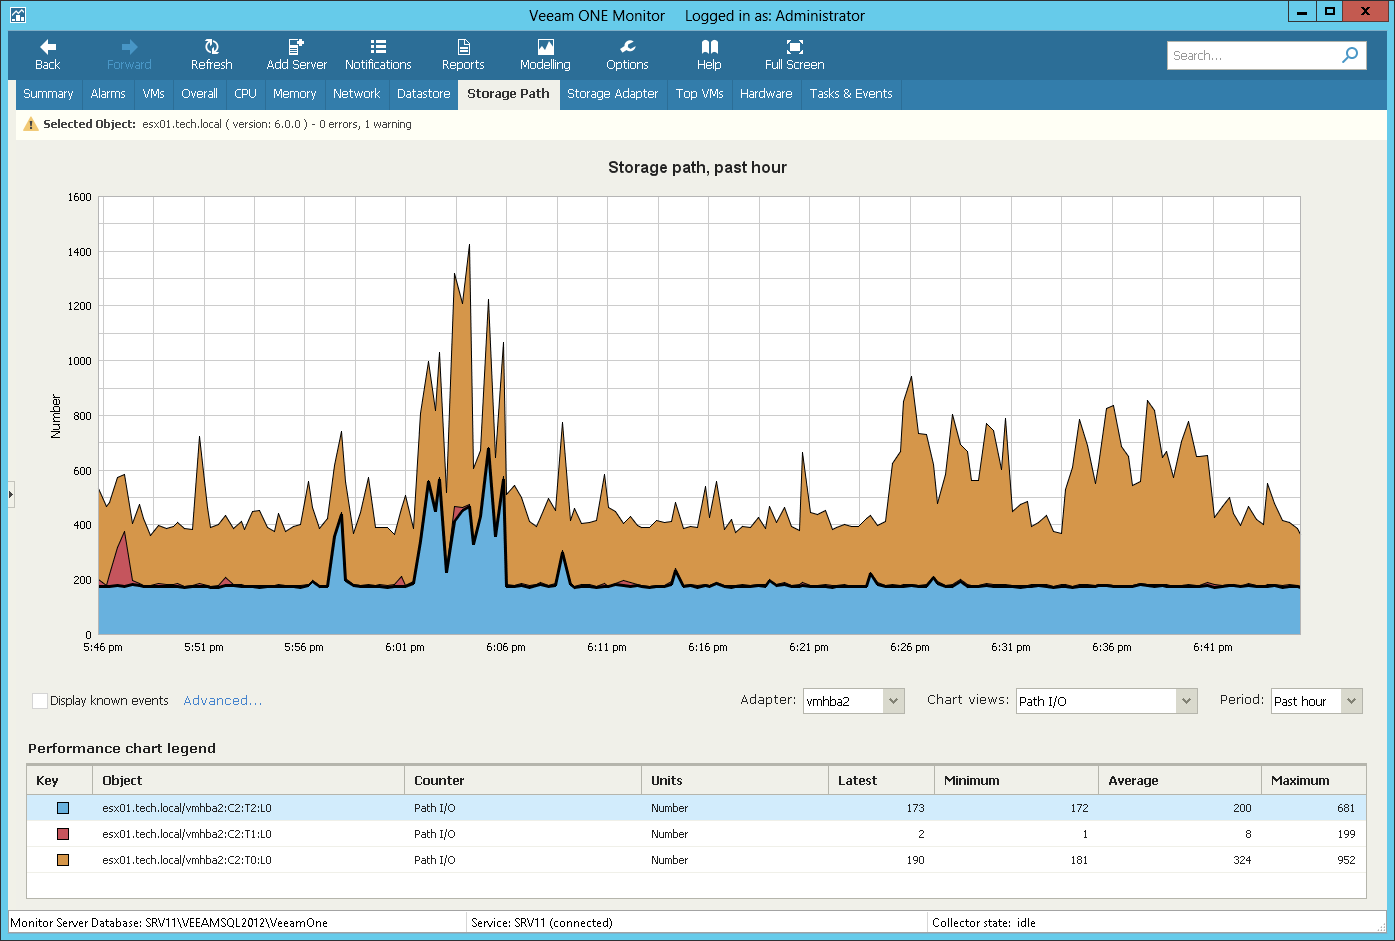Sort by the Key column header

[60, 780]
